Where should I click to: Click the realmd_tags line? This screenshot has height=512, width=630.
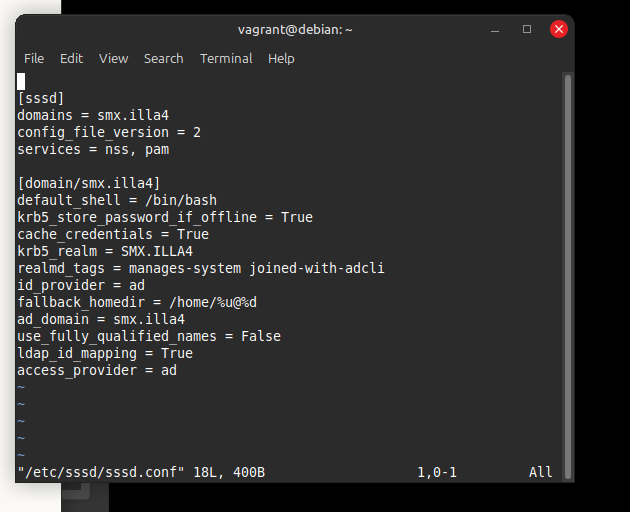pos(201,268)
